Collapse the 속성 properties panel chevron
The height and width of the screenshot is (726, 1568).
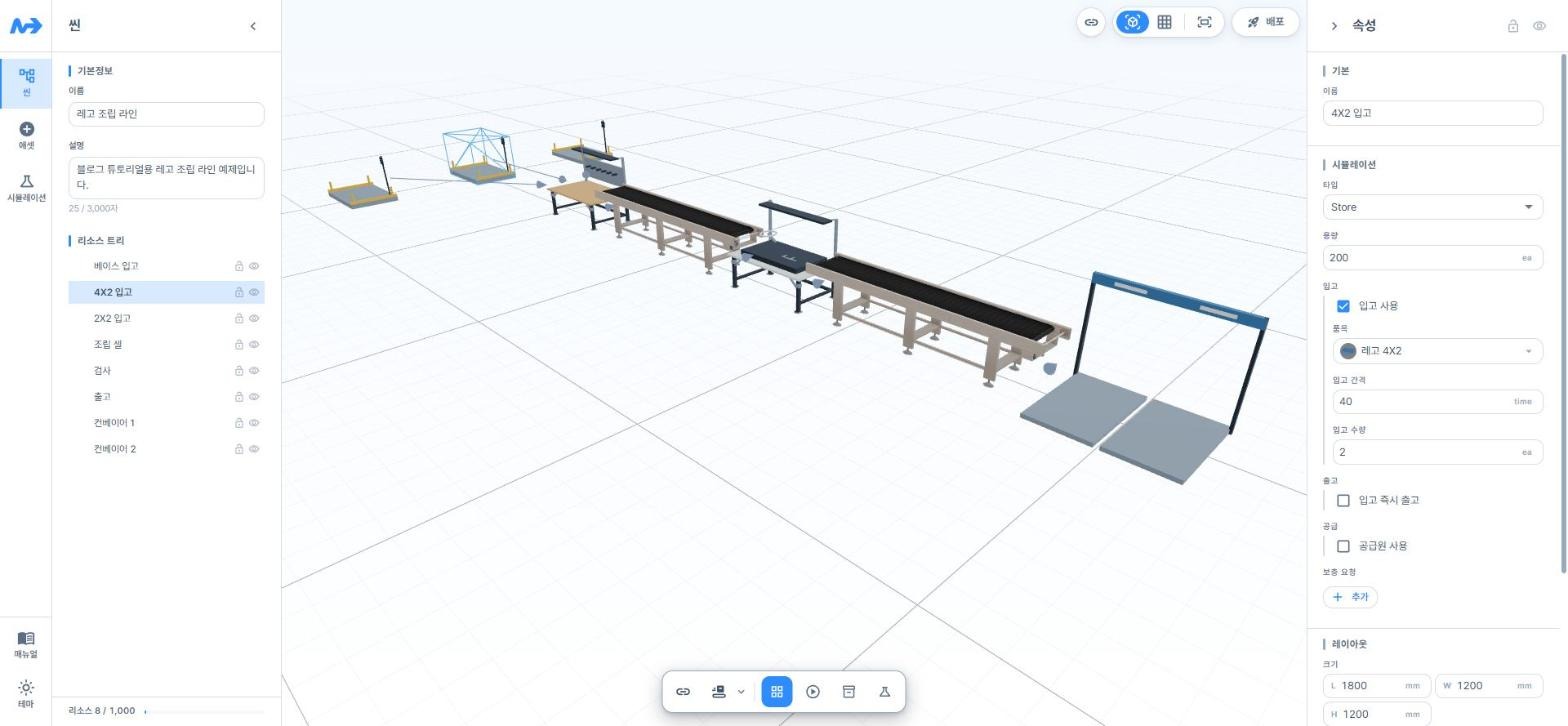coord(1334,26)
